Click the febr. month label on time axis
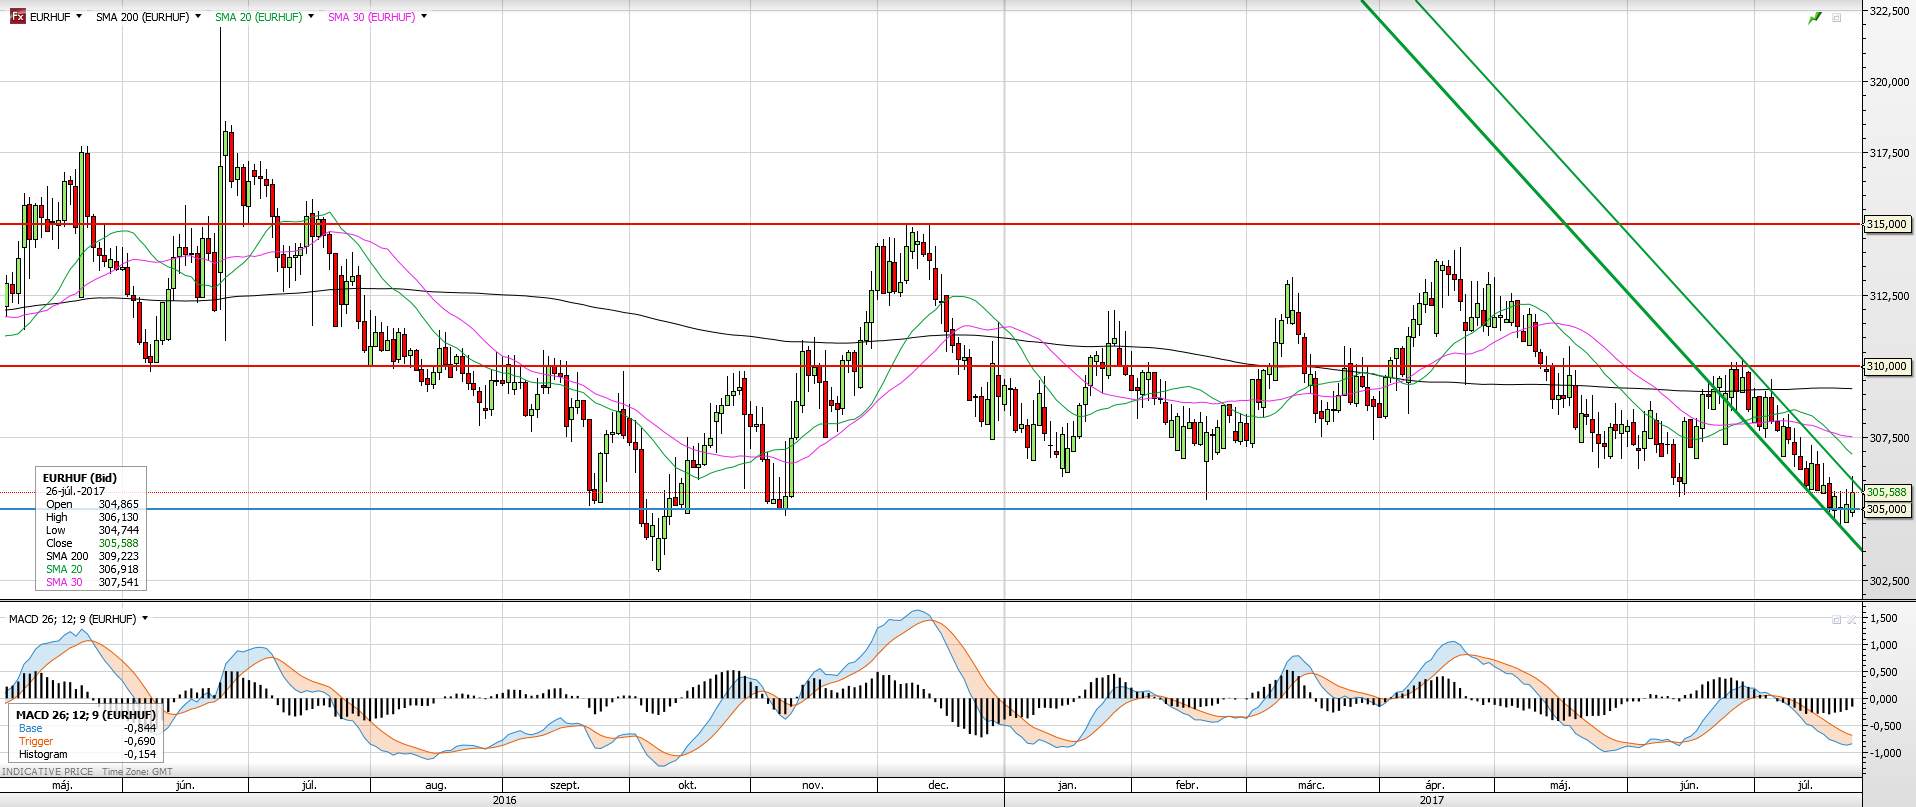 pos(1187,785)
